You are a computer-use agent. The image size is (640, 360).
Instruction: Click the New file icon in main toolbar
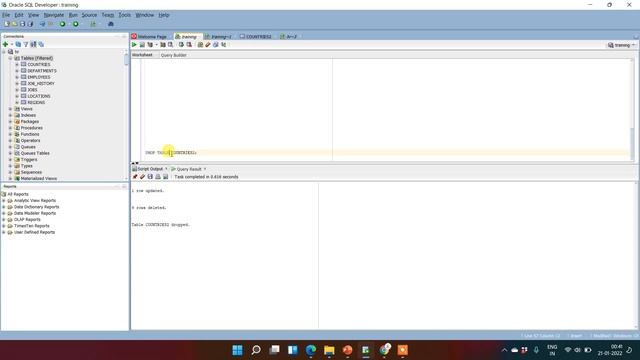point(7,24)
